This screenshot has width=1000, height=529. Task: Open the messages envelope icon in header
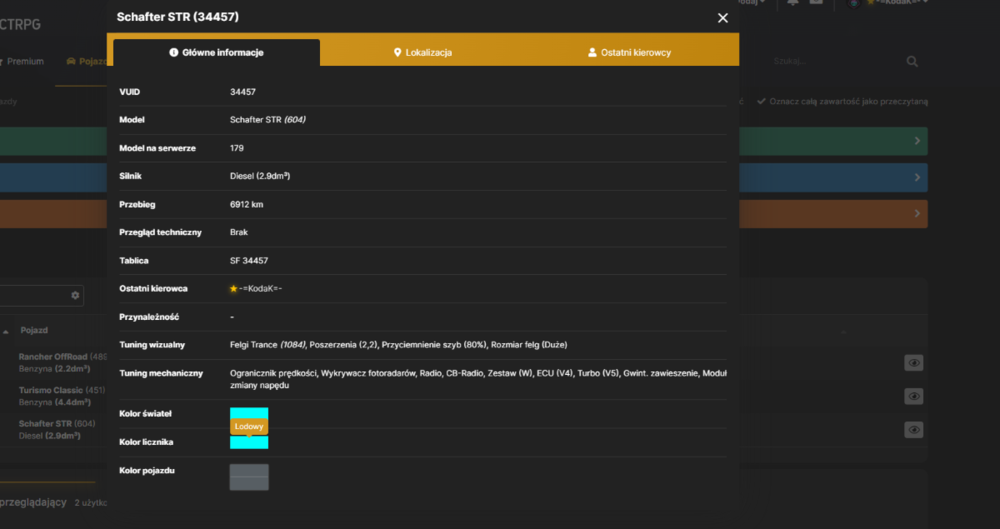[x=816, y=3]
